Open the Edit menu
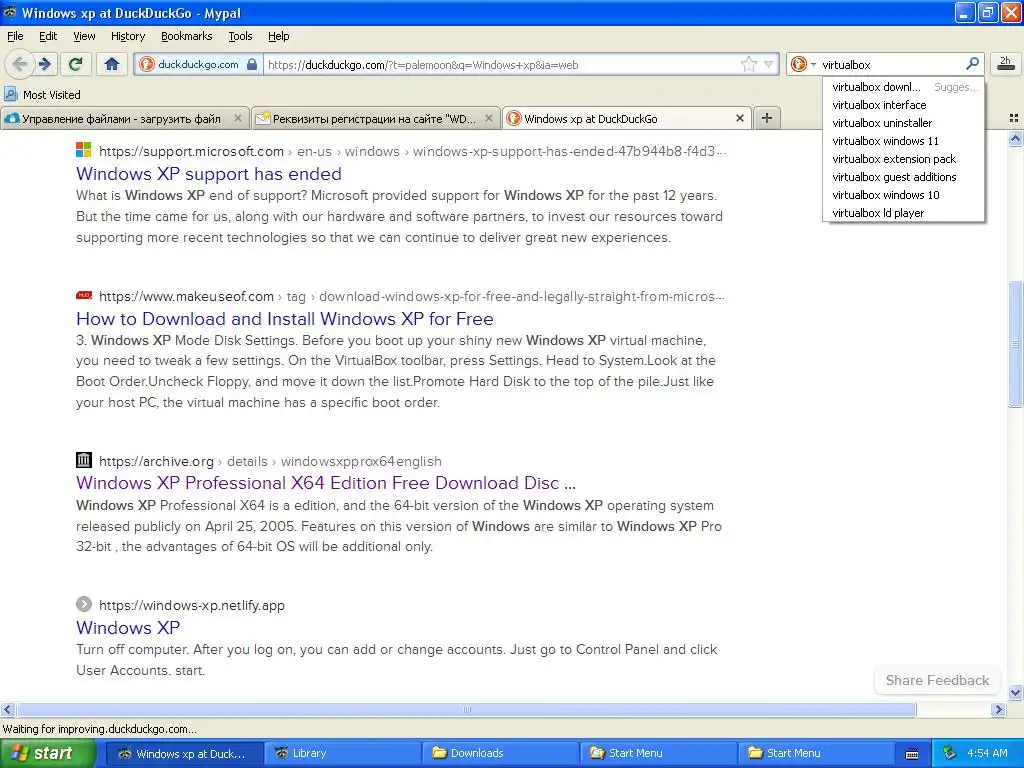1024x768 pixels. (48, 36)
